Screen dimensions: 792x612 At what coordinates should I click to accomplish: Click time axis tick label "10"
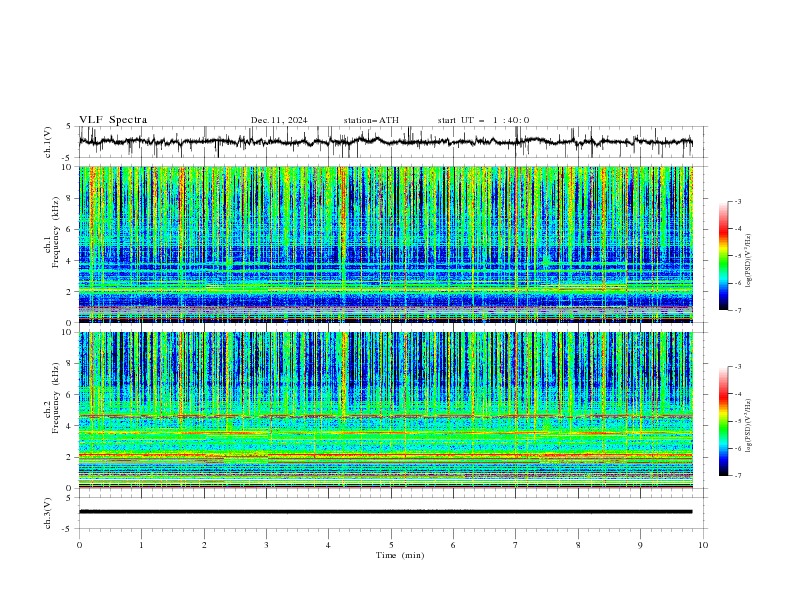(703, 545)
